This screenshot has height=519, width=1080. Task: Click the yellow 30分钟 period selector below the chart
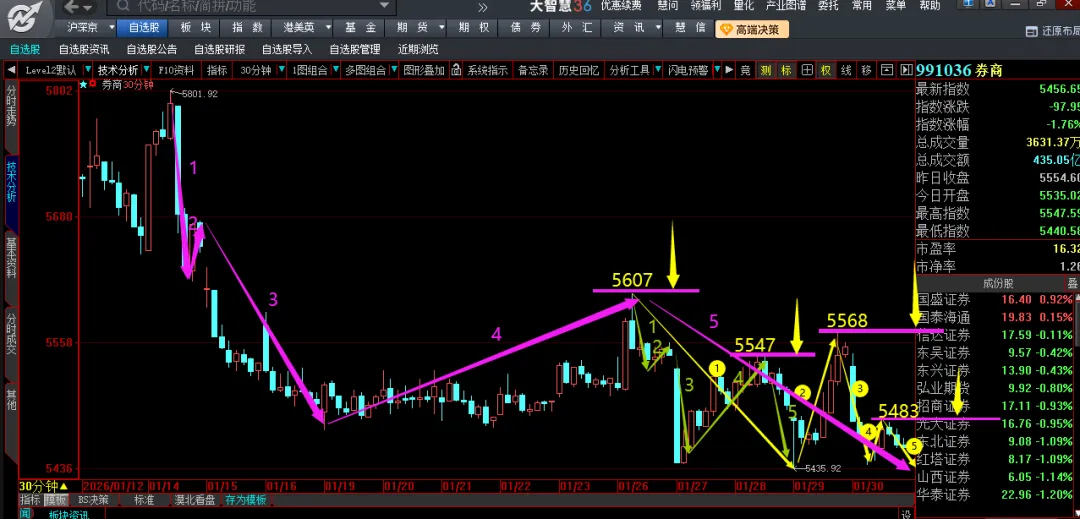(43, 486)
